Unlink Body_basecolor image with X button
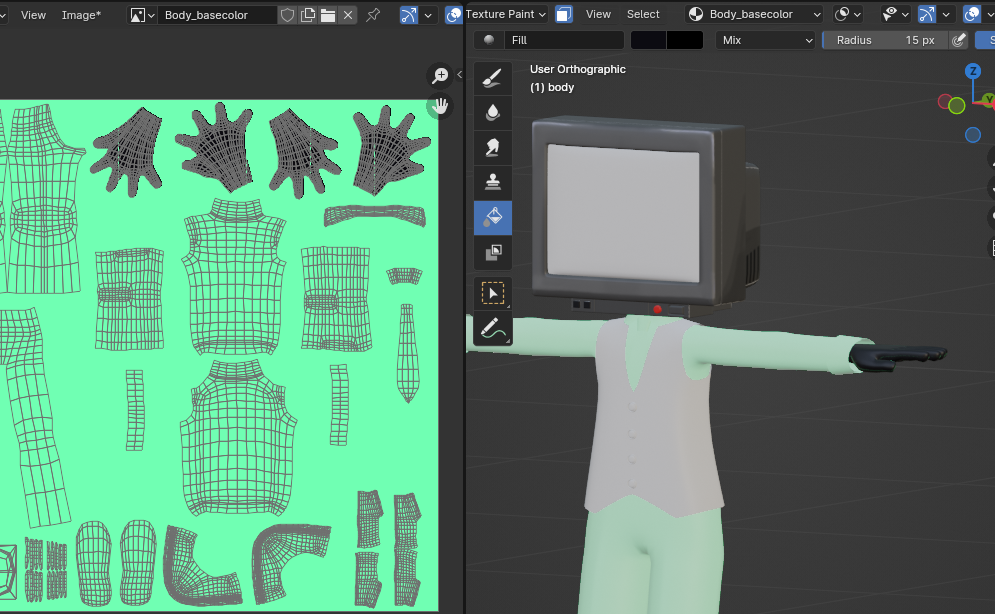The image size is (995, 614). click(x=348, y=15)
